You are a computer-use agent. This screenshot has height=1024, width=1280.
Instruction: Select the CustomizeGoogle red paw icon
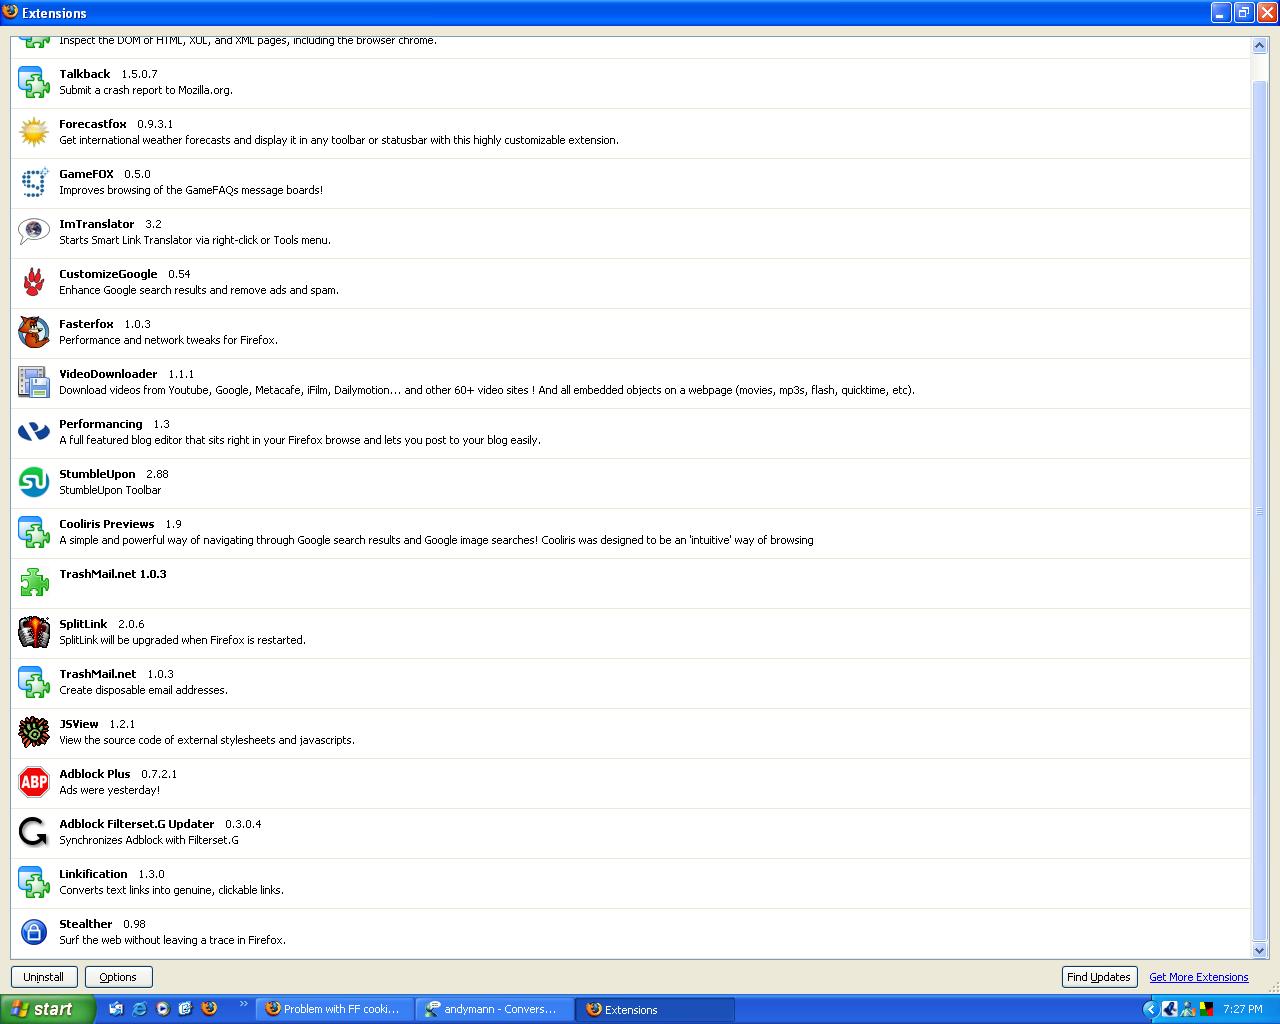pos(34,282)
